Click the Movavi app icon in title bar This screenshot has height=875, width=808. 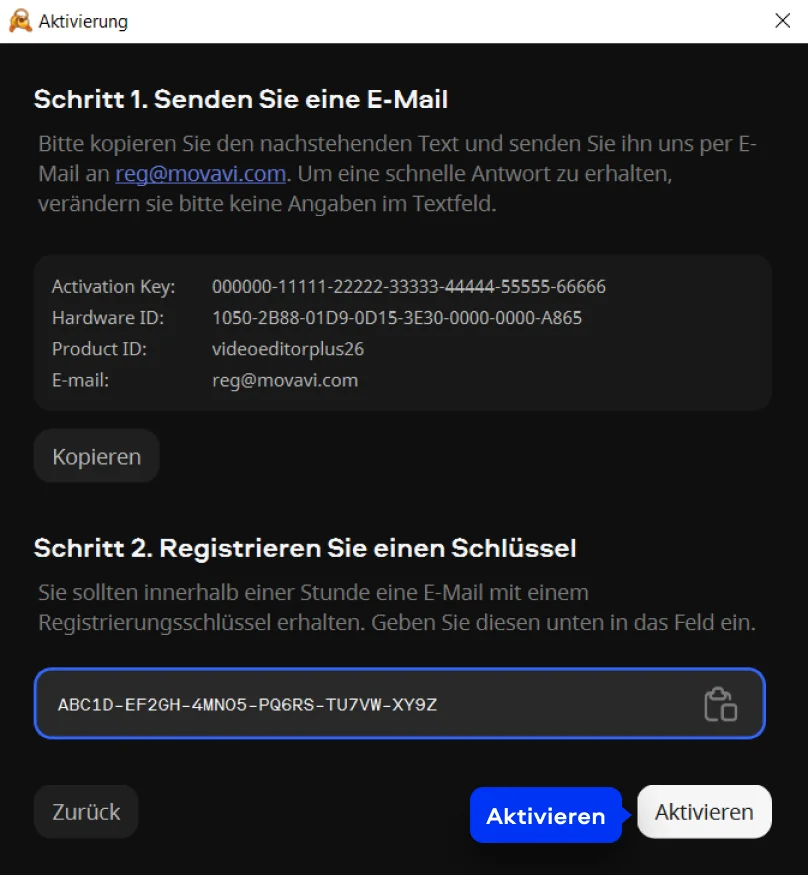[x=20, y=21]
